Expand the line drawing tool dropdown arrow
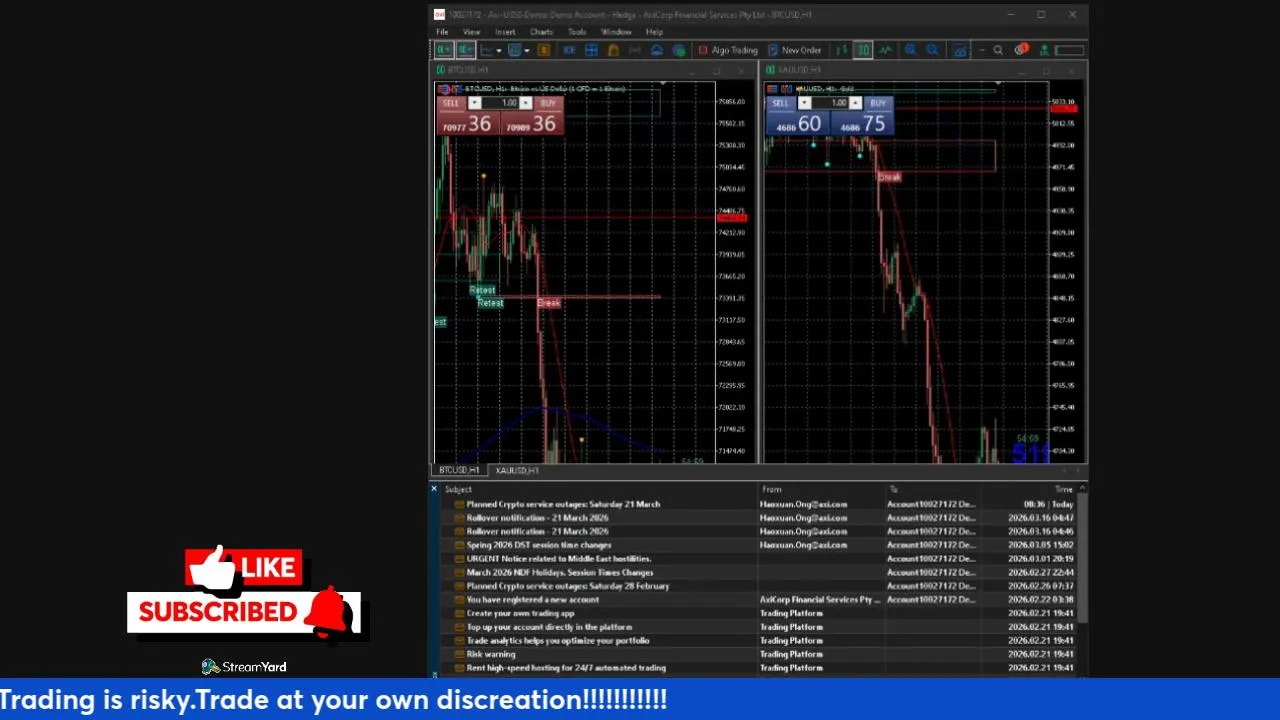1280x720 pixels. click(499, 50)
